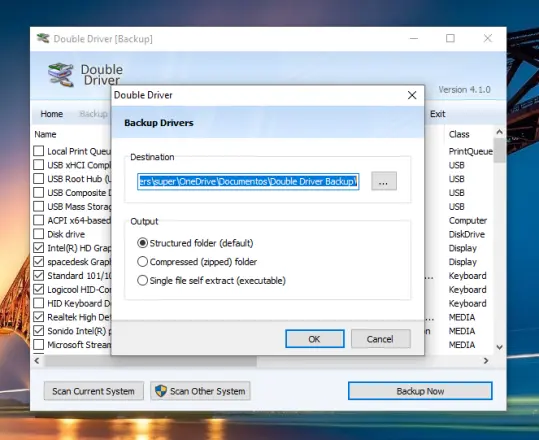
Task: Open destination folder browse (...) button
Action: [x=384, y=181]
